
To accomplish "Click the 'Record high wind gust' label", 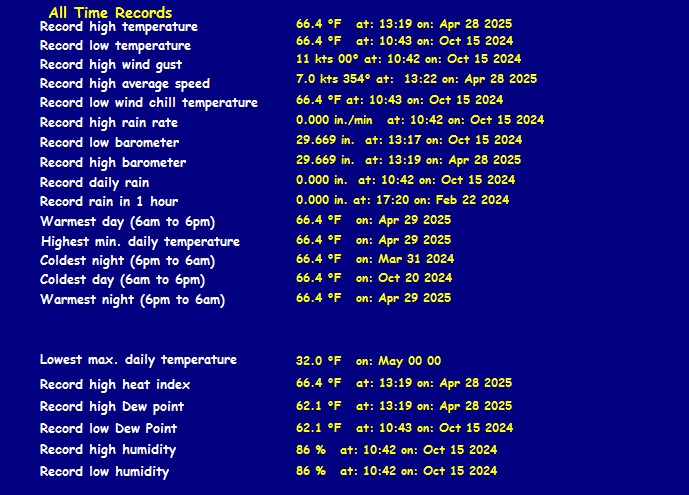I will (111, 65).
